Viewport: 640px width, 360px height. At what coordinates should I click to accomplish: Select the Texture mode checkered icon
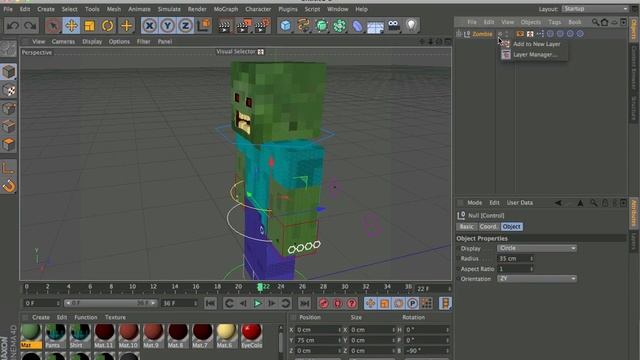click(x=9, y=90)
